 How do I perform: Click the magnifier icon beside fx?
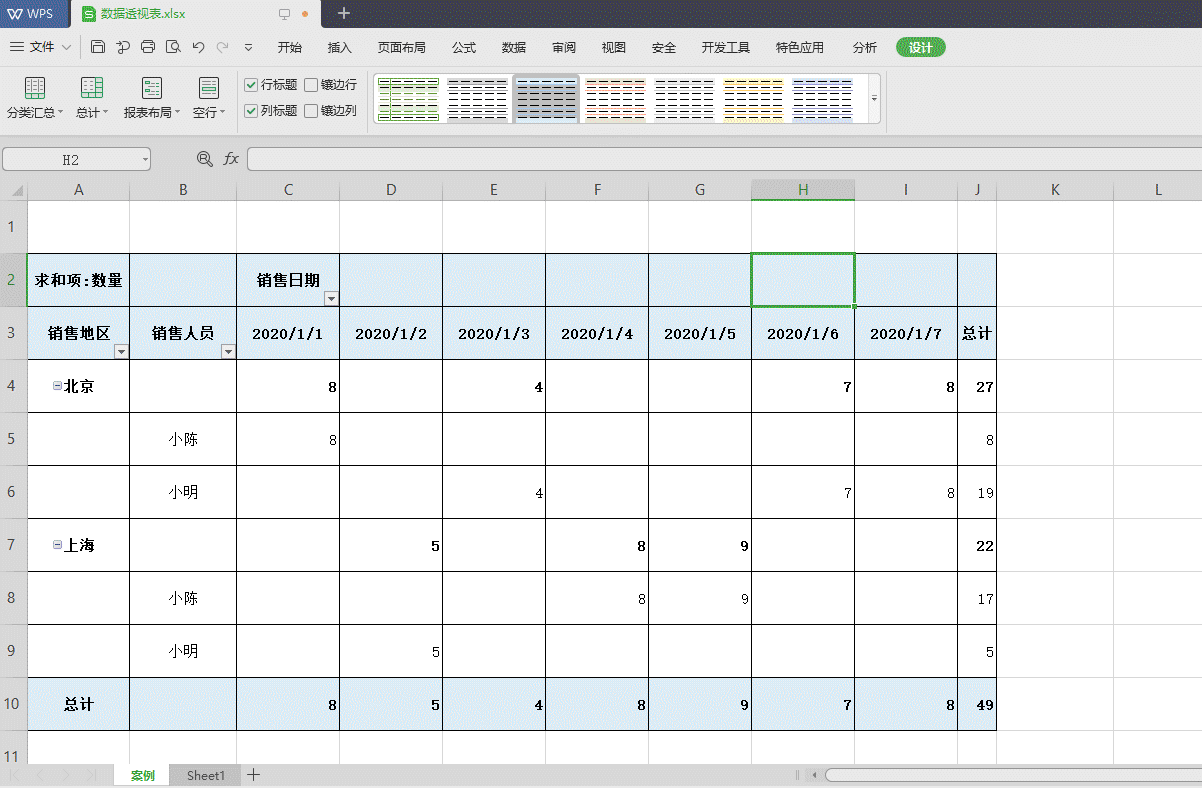tap(205, 159)
